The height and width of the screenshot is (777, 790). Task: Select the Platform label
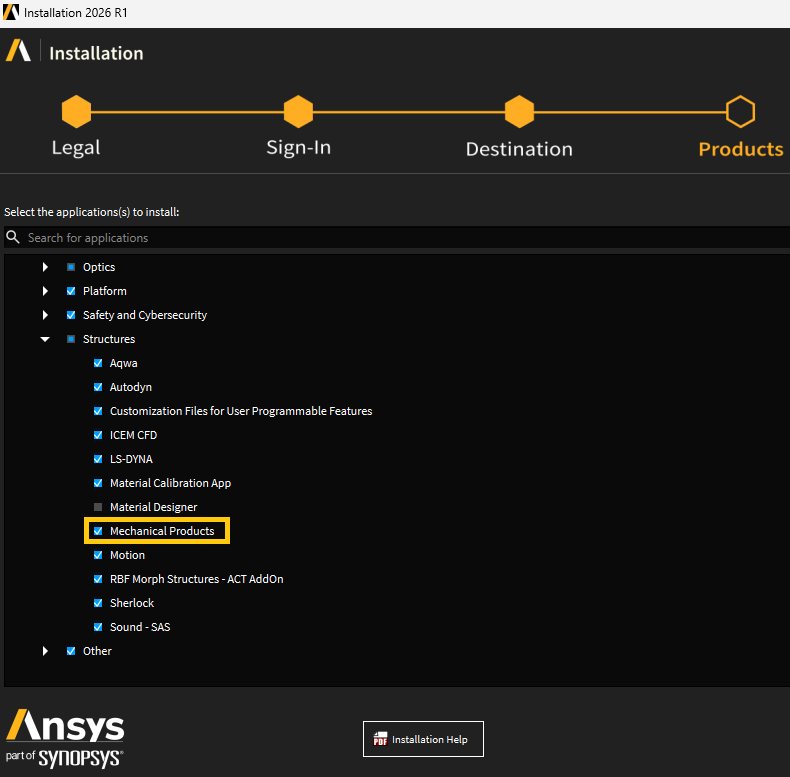tap(105, 291)
